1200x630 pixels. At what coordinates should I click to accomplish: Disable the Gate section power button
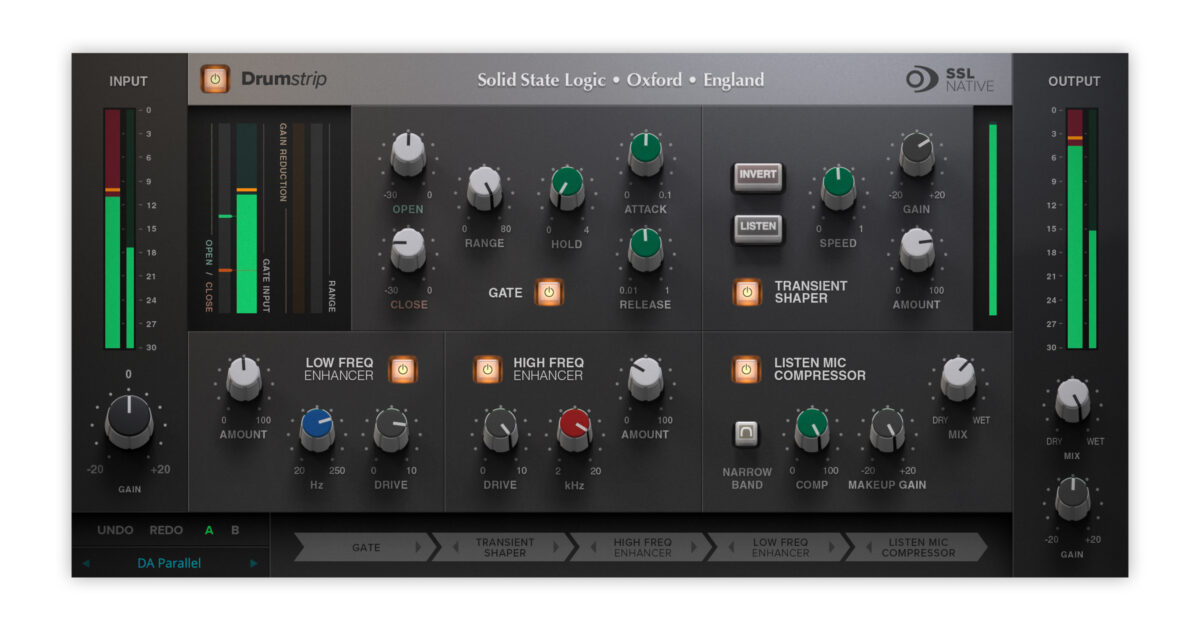tap(548, 293)
